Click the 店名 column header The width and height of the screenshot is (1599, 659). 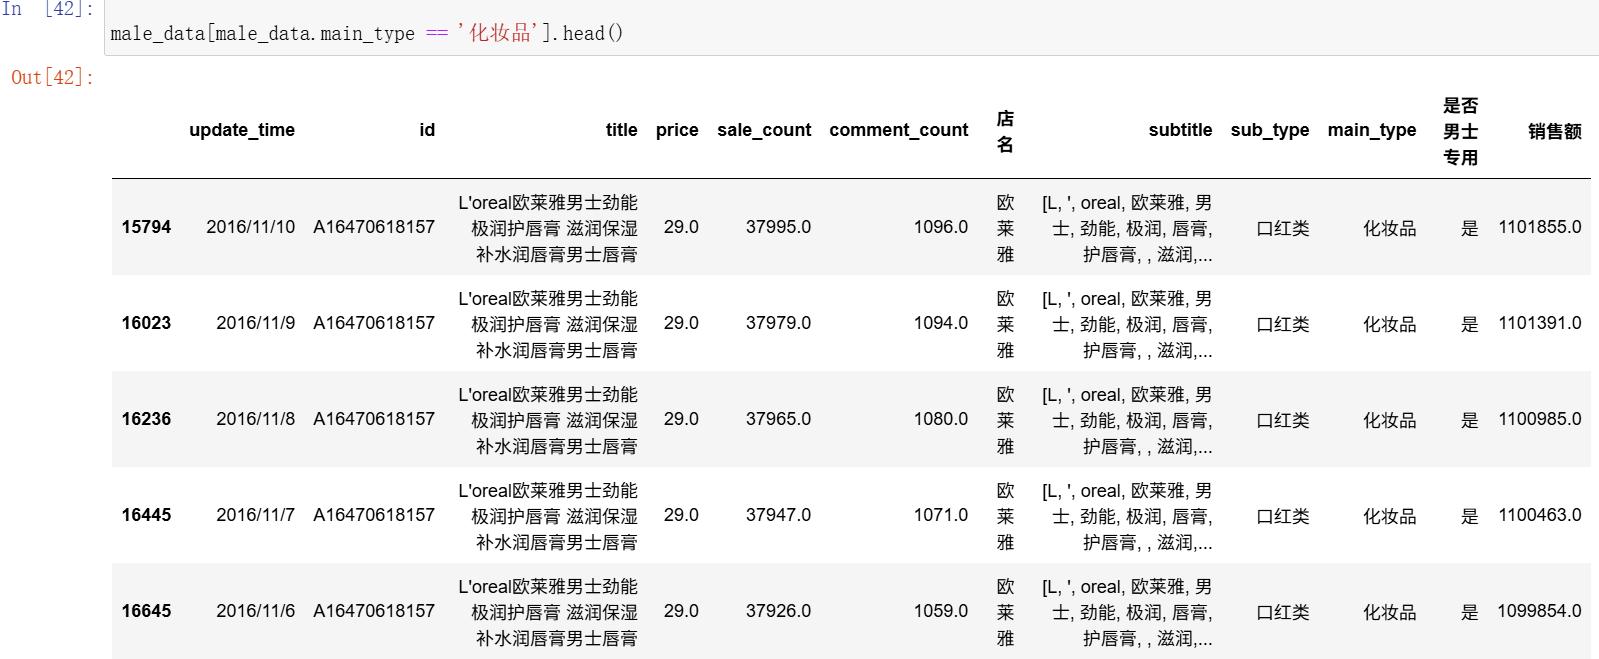[x=1005, y=131]
